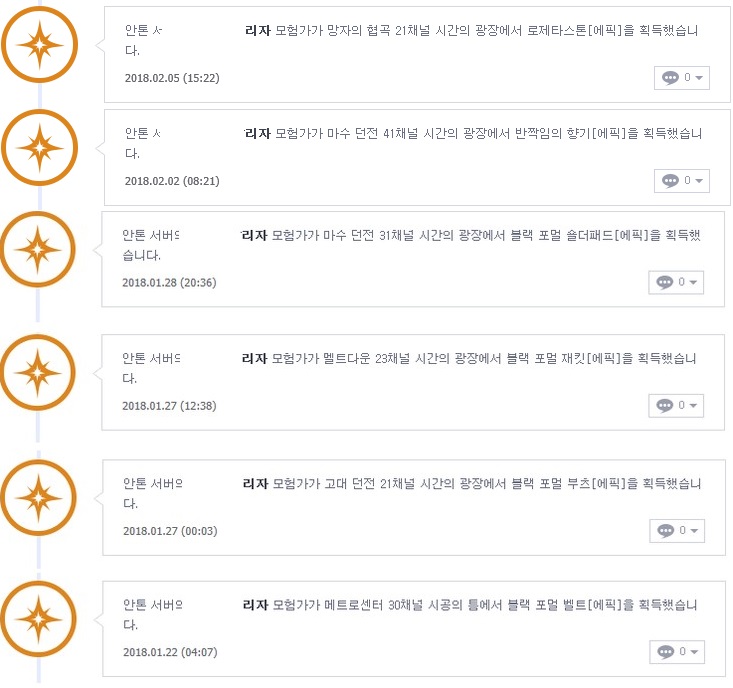Viewport: 733px width, 688px height.
Task: Expand comments arrow on 블랙 포멀 재킷 entry
Action: (693, 405)
